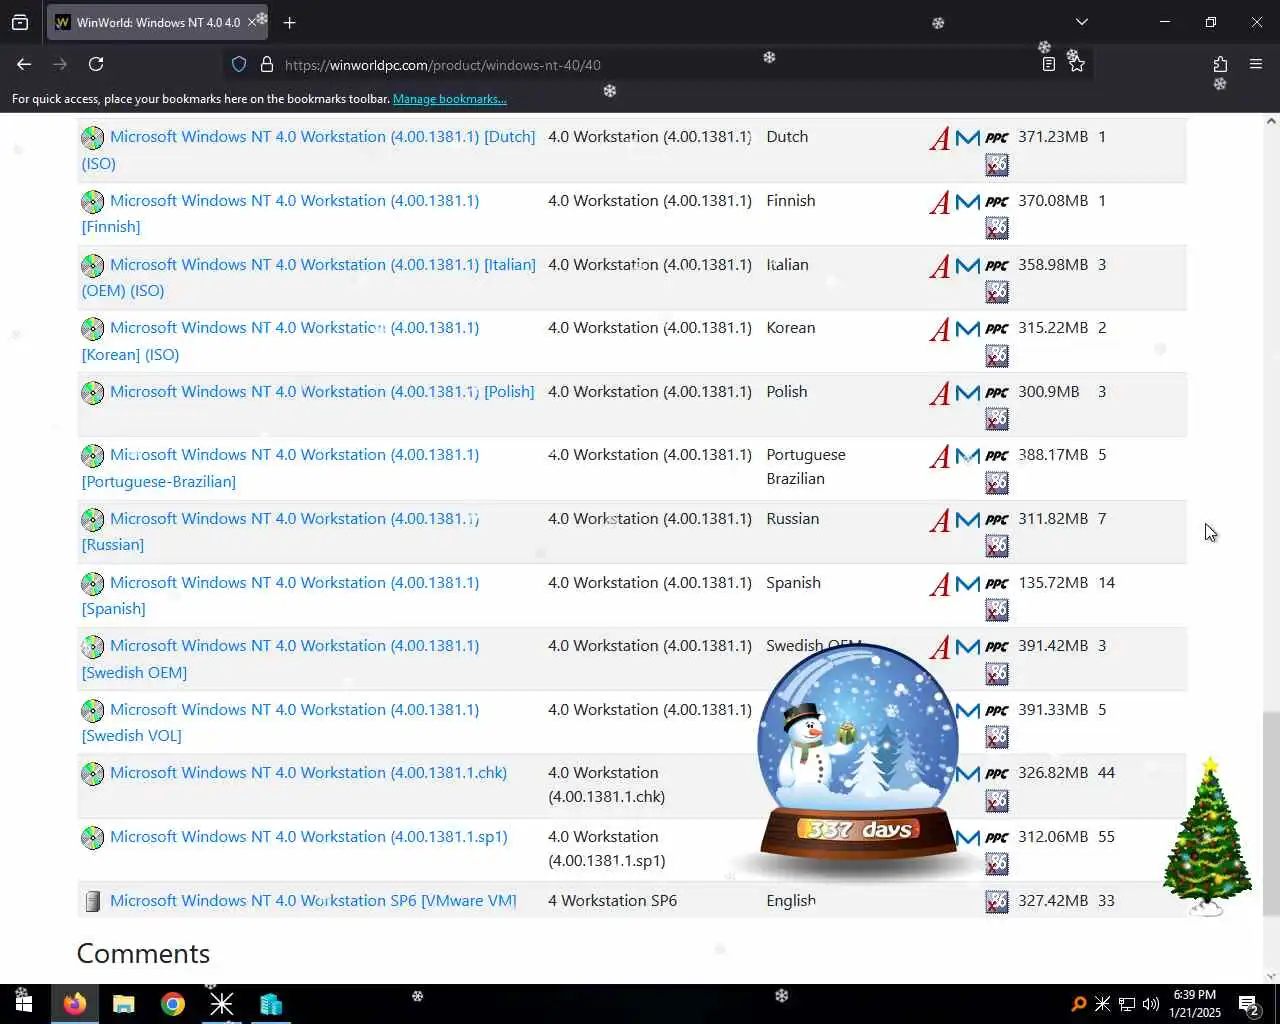Open File Explorer from the taskbar
Screen dimensions: 1280x1024
coord(124,1004)
